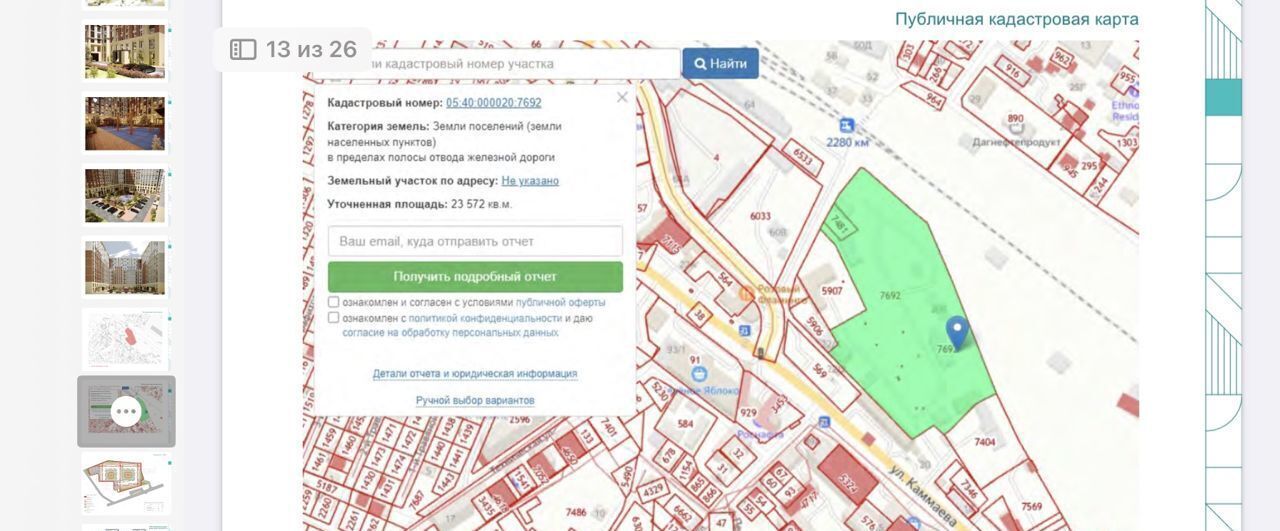Open the three-dot menu on selected thumbnail
The height and width of the screenshot is (531, 1280).
coord(126,411)
